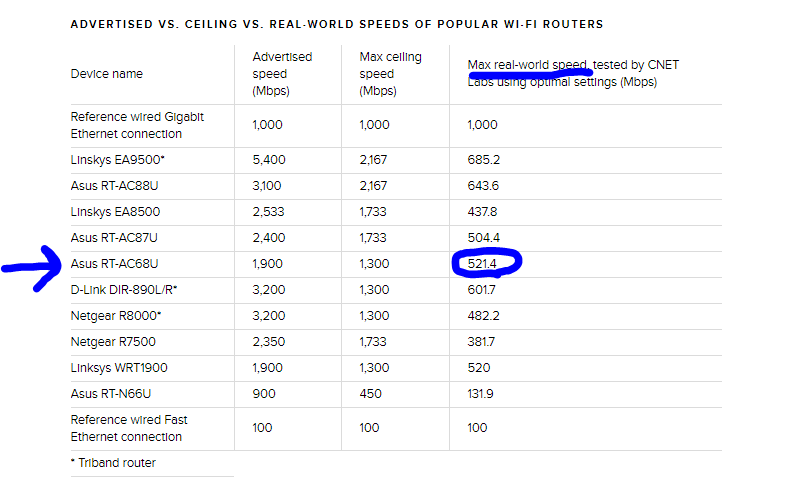Image resolution: width=795 pixels, height=480 pixels.
Task: Click the 685.2 real-world speed value
Action: (x=484, y=160)
